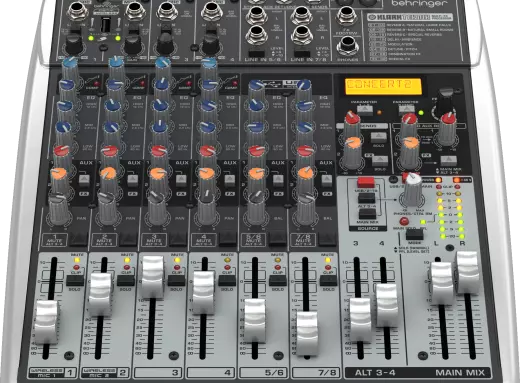The image size is (520, 383).
Task: Solo the 5/6 stereo channel
Action: 278,281
